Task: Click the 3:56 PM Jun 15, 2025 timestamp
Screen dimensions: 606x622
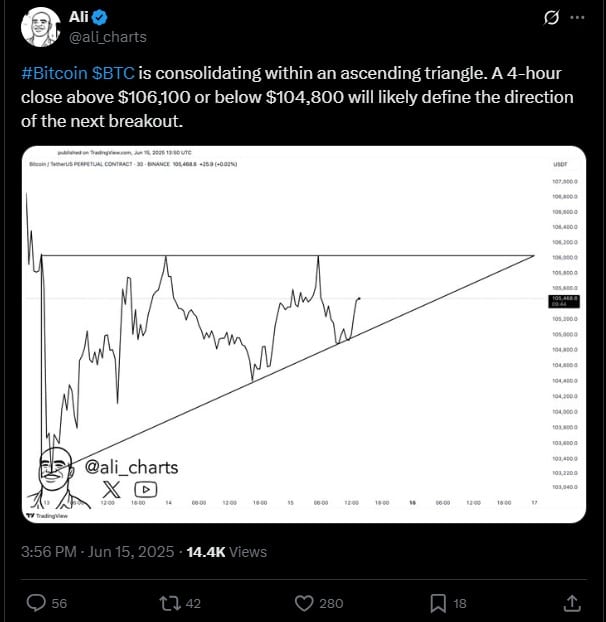Action: (94, 551)
